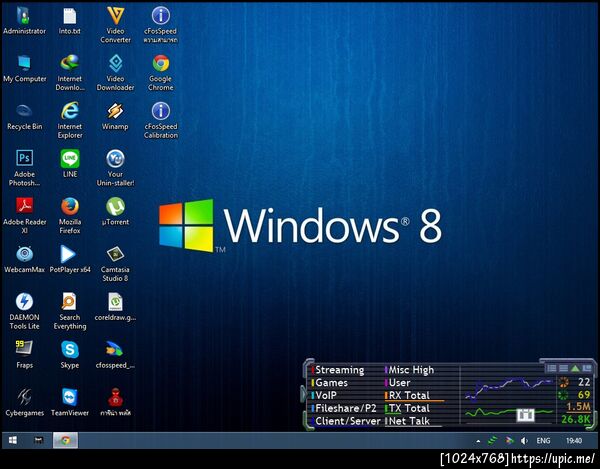
Task: Launch Skype desktop icon
Action: coord(70,355)
